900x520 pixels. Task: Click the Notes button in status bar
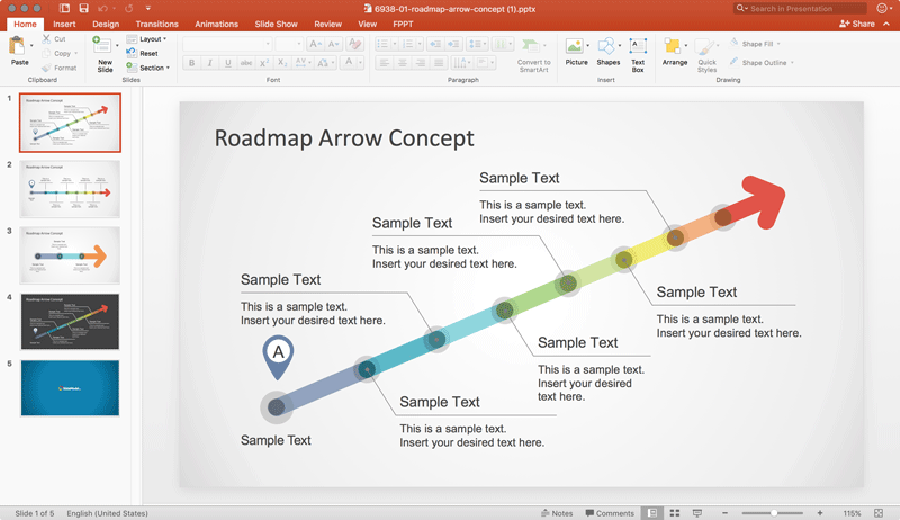(557, 513)
